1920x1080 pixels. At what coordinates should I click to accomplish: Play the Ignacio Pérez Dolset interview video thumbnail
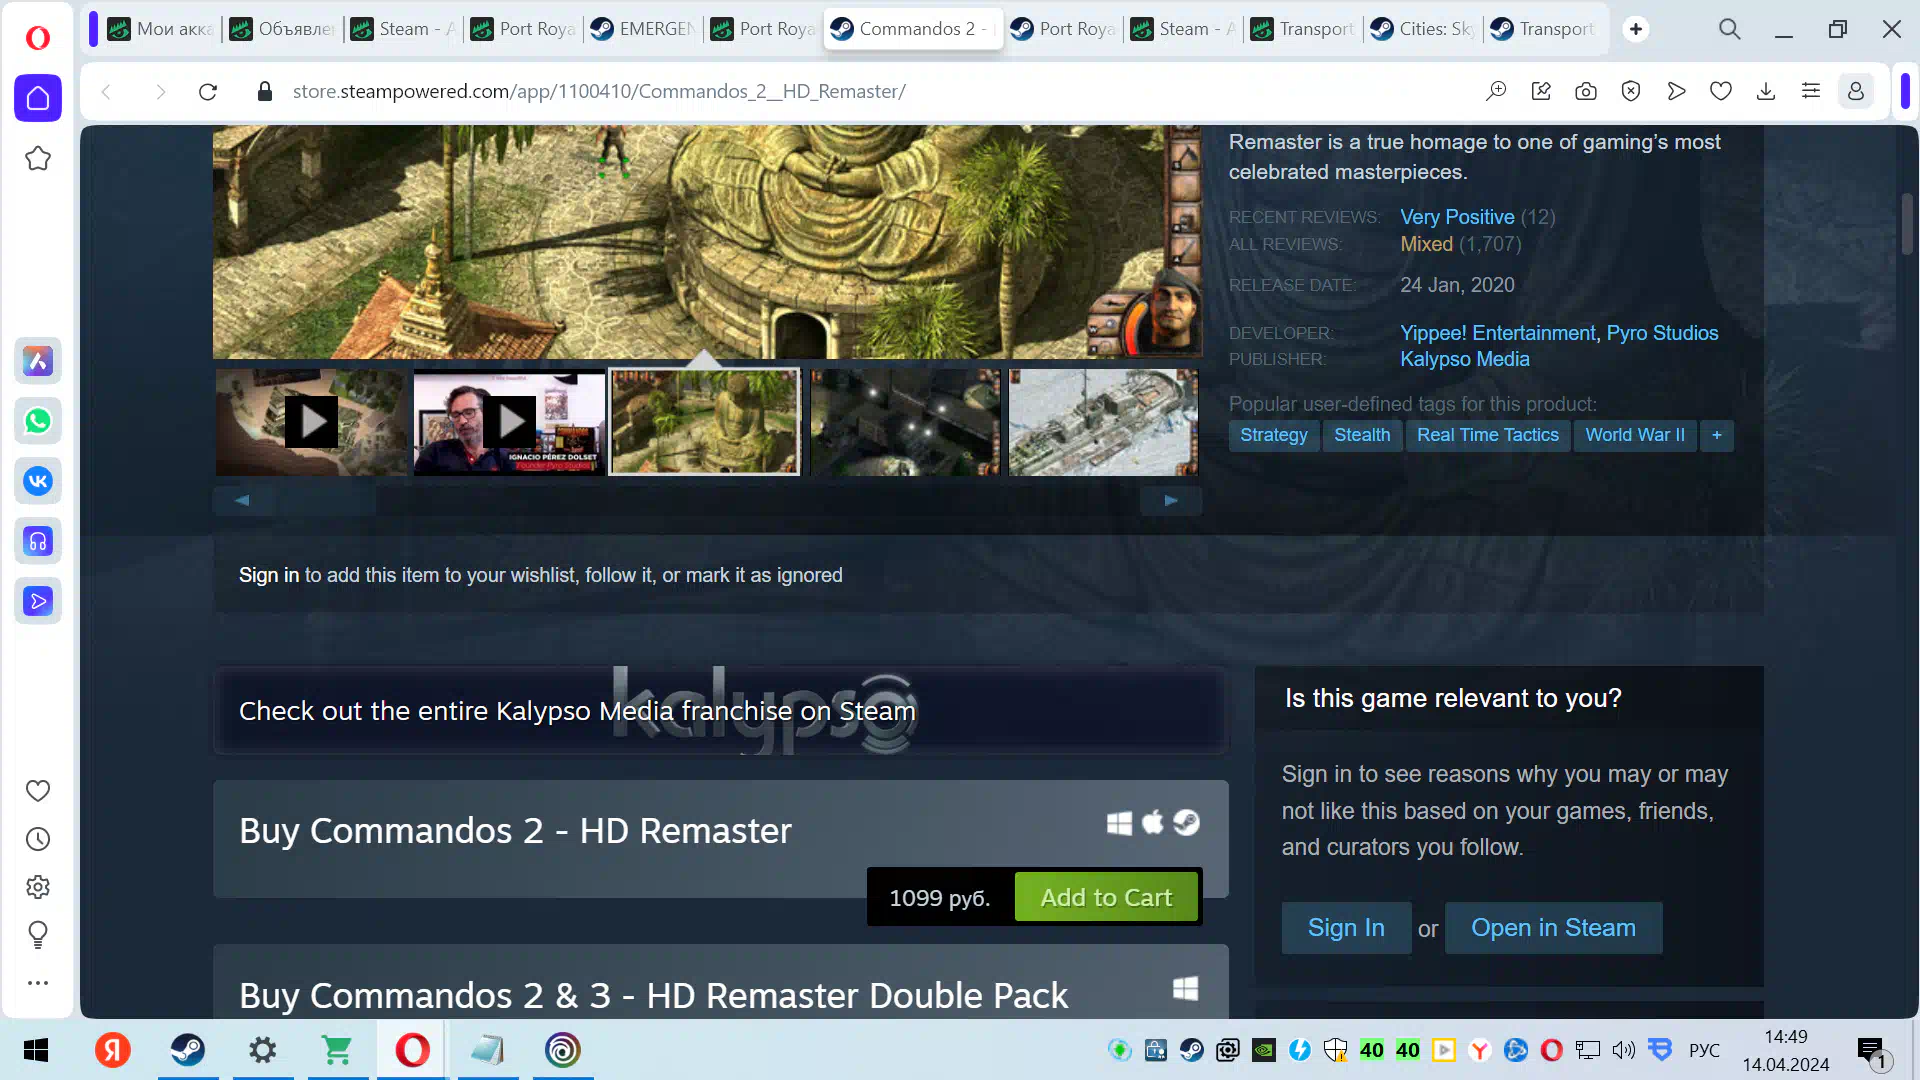click(509, 422)
